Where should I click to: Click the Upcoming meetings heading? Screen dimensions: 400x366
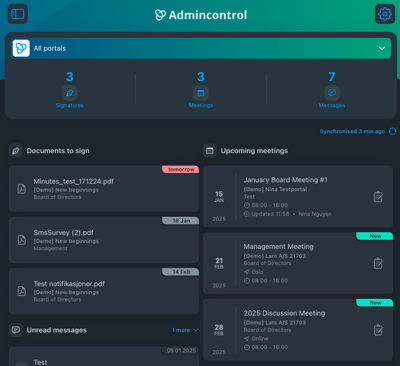click(x=254, y=151)
